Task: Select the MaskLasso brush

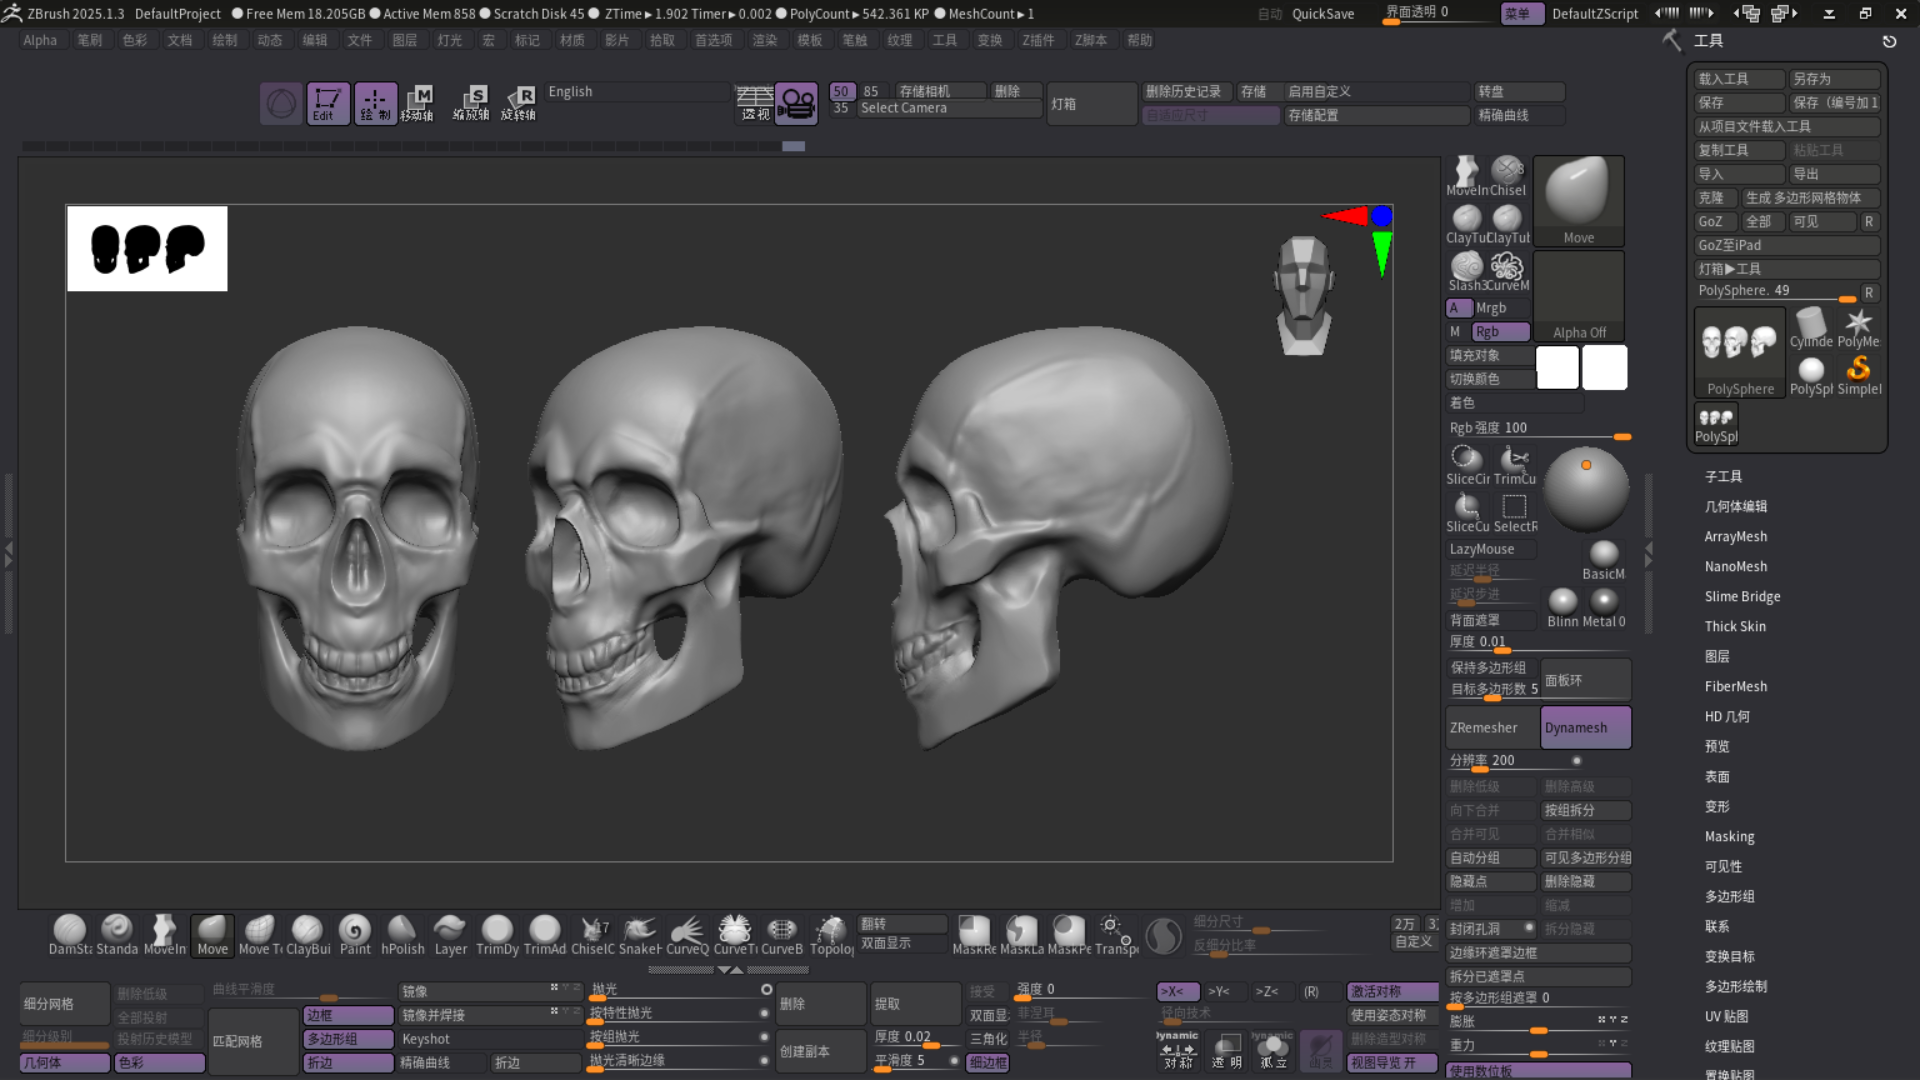Action: point(1021,935)
